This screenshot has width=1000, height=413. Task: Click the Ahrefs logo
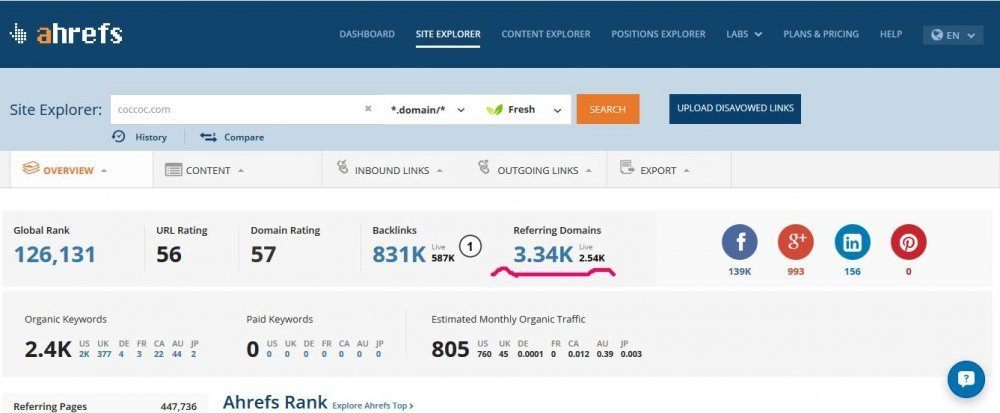[66, 34]
